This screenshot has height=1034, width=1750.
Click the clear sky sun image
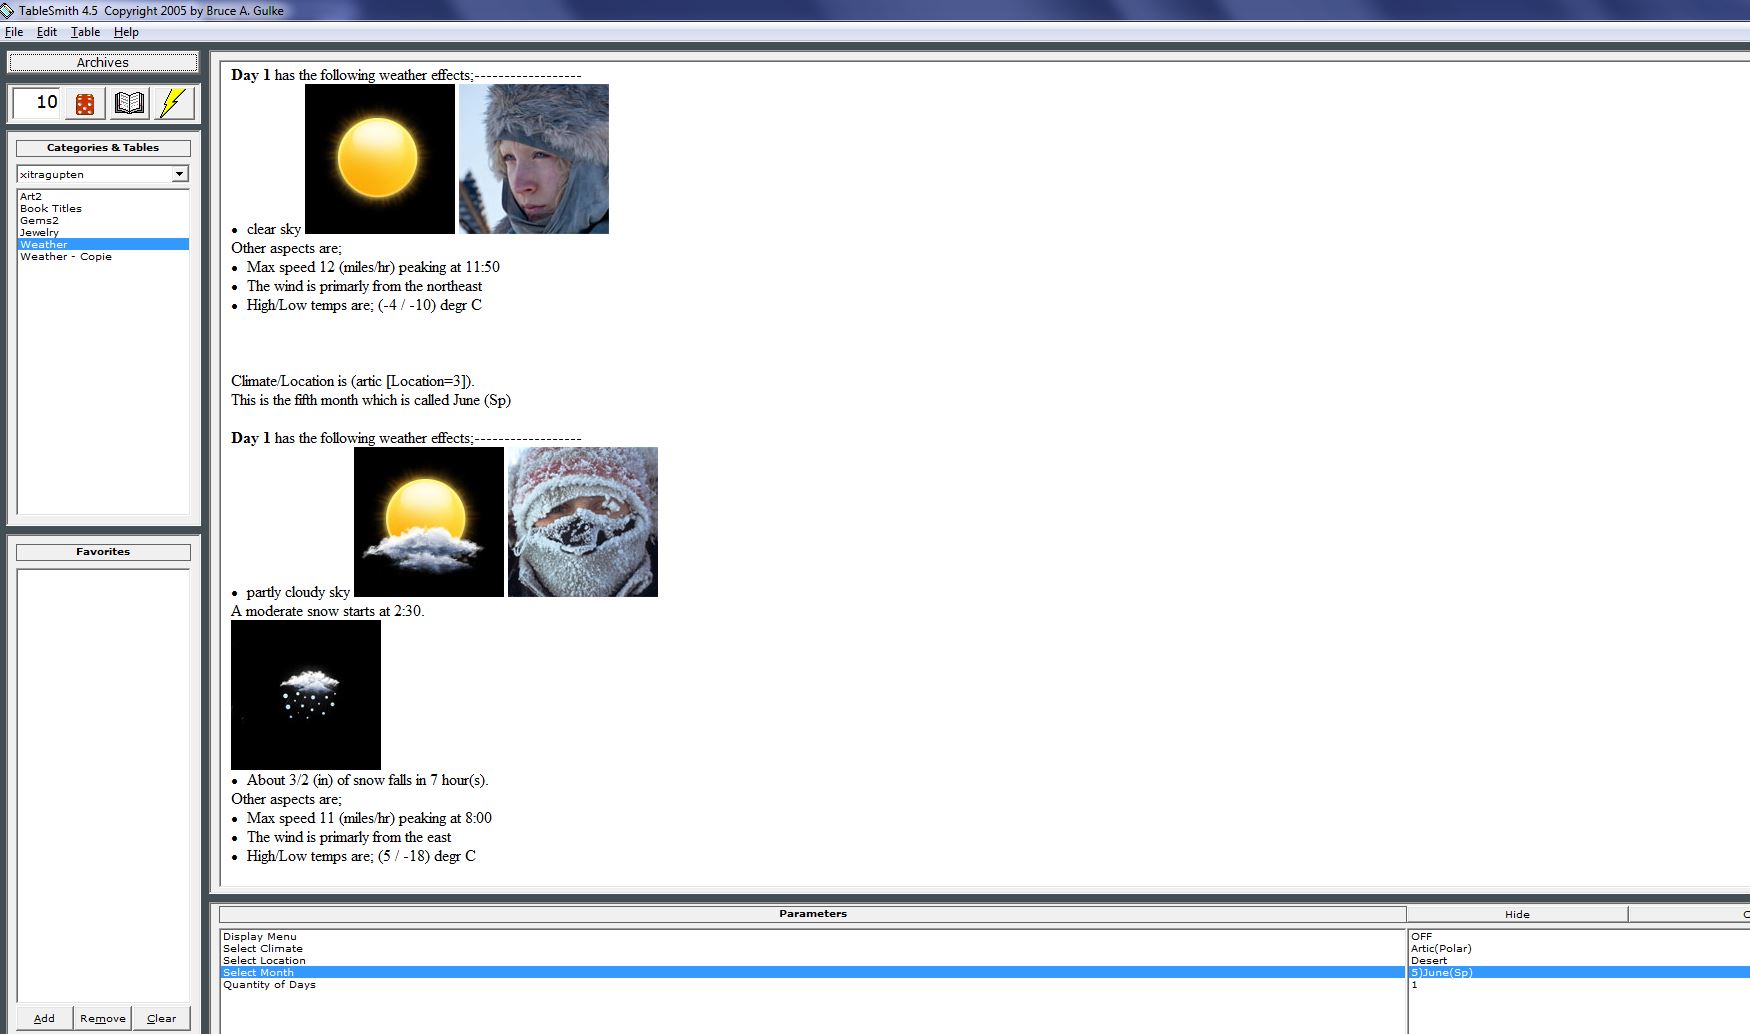click(380, 159)
